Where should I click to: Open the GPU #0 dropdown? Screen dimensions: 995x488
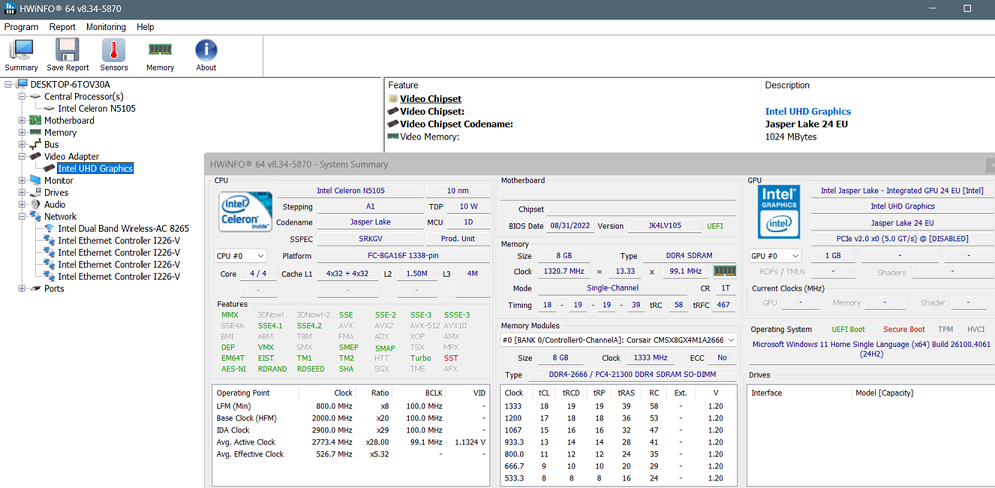point(777,256)
